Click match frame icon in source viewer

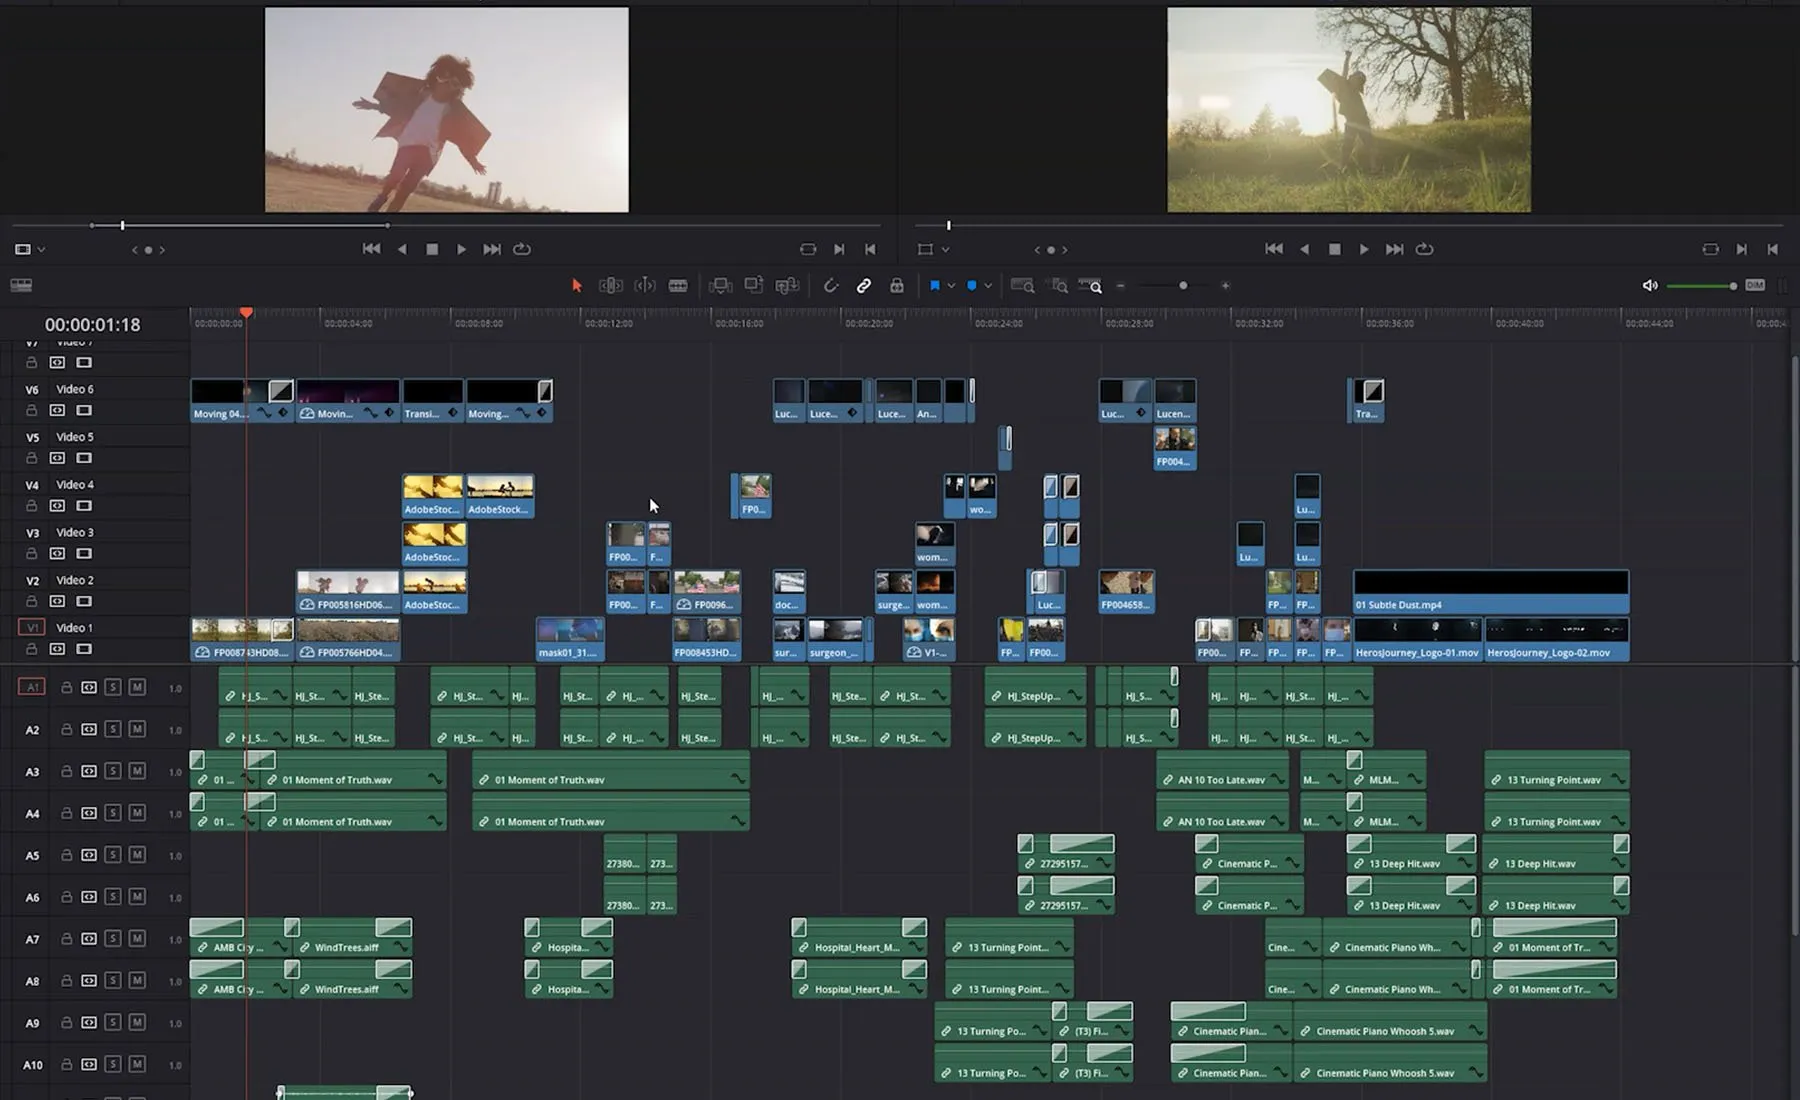point(808,249)
